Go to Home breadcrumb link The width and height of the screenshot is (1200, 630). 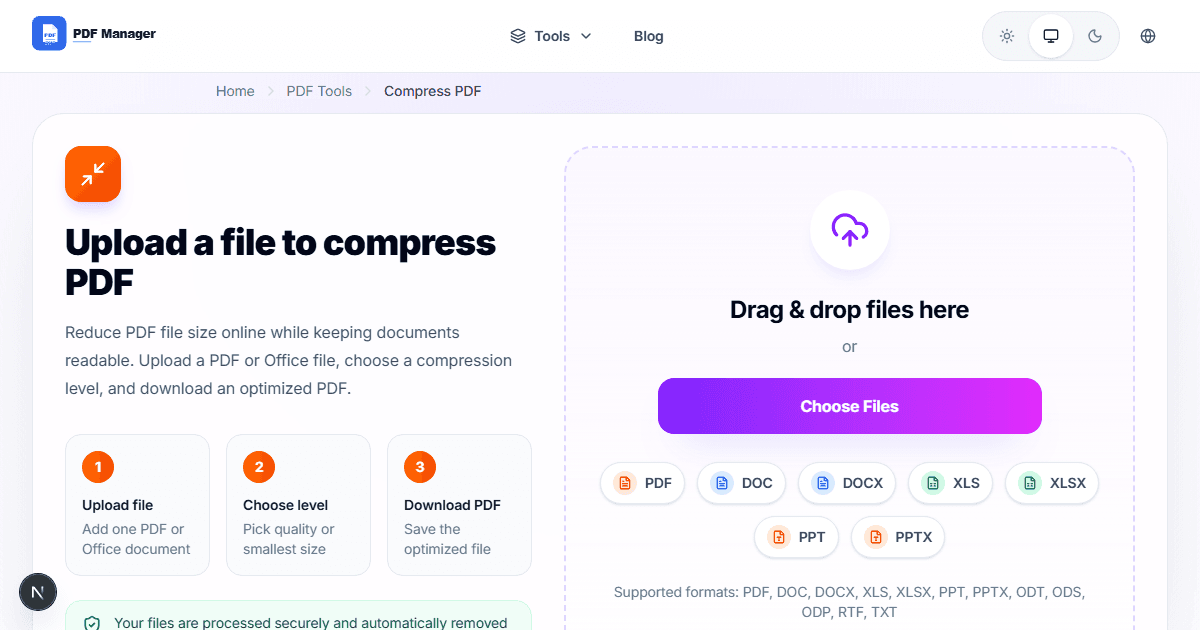(235, 91)
